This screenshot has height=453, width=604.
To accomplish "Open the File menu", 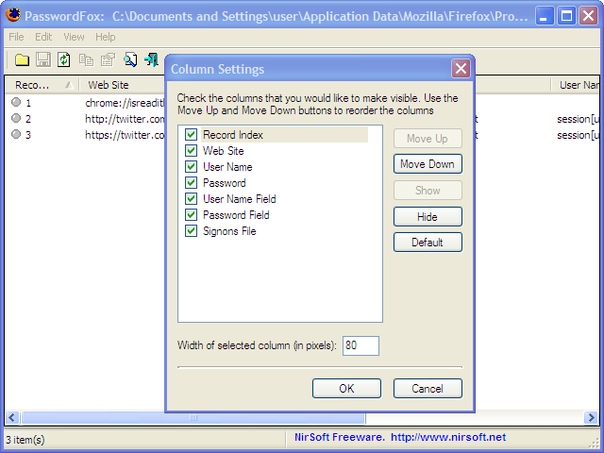I will click(16, 37).
